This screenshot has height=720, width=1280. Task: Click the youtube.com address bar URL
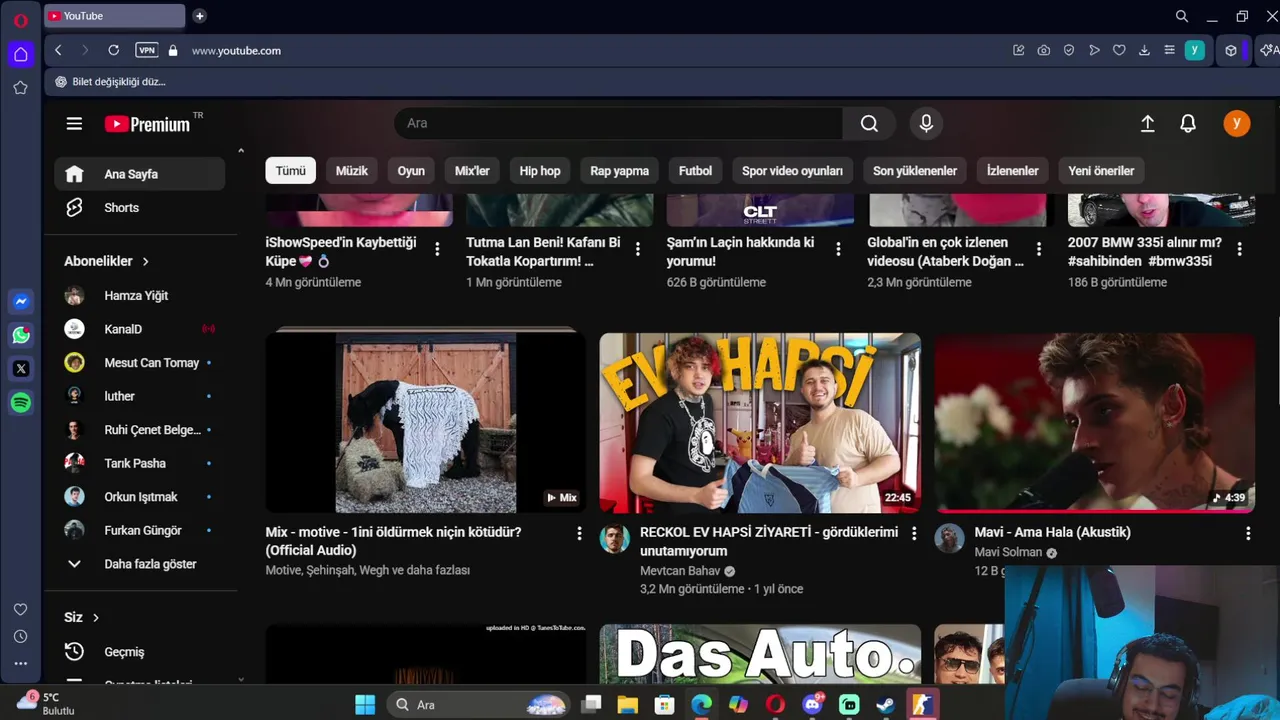pyautogui.click(x=236, y=50)
